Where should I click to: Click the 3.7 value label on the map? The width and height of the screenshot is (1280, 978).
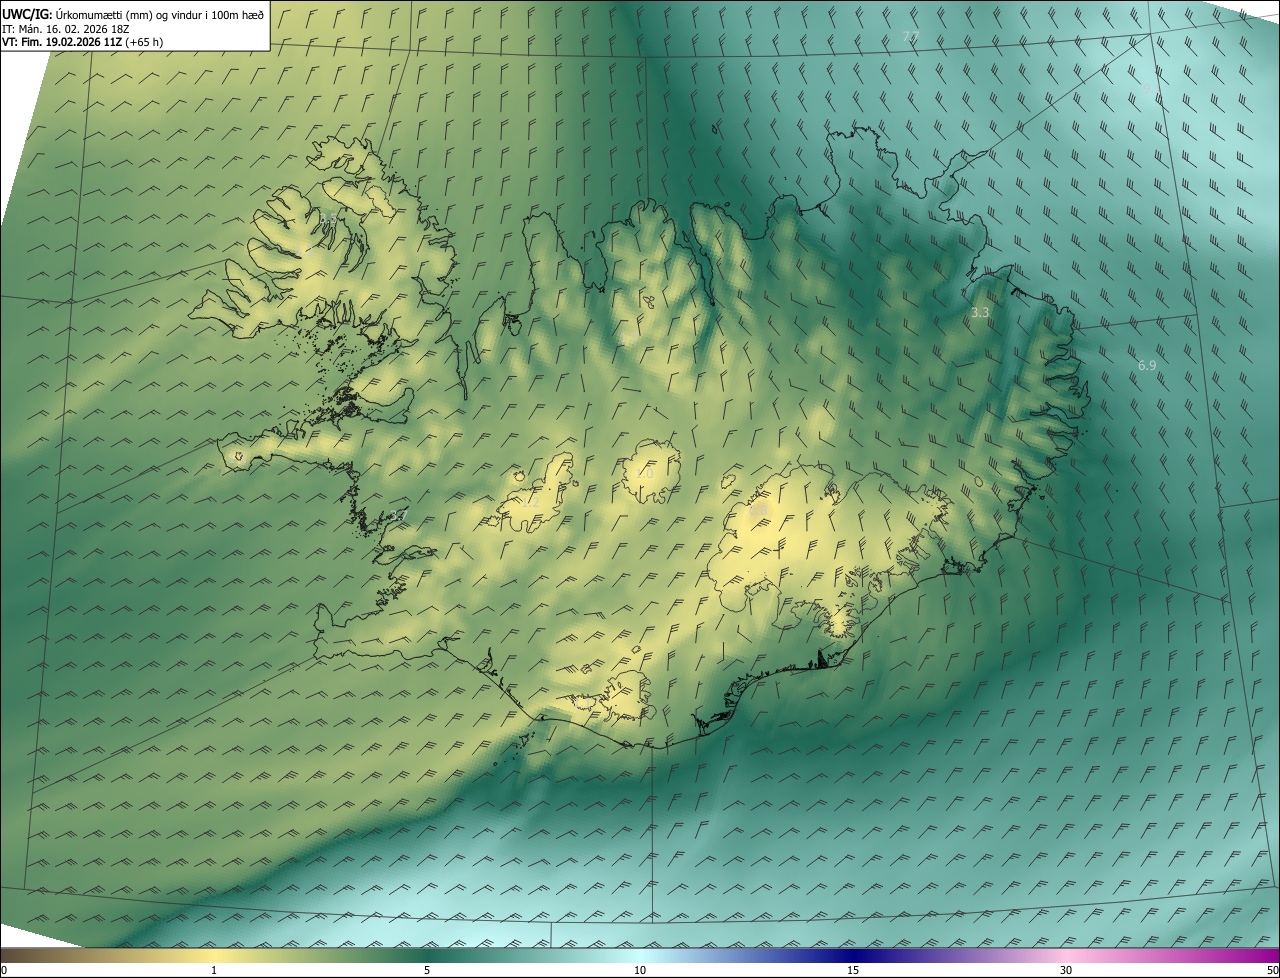tap(399, 515)
